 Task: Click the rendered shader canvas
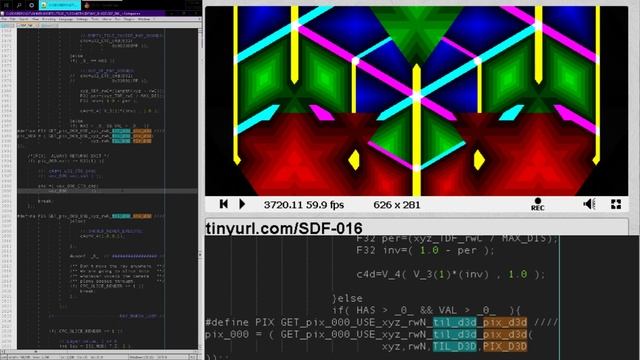416,101
